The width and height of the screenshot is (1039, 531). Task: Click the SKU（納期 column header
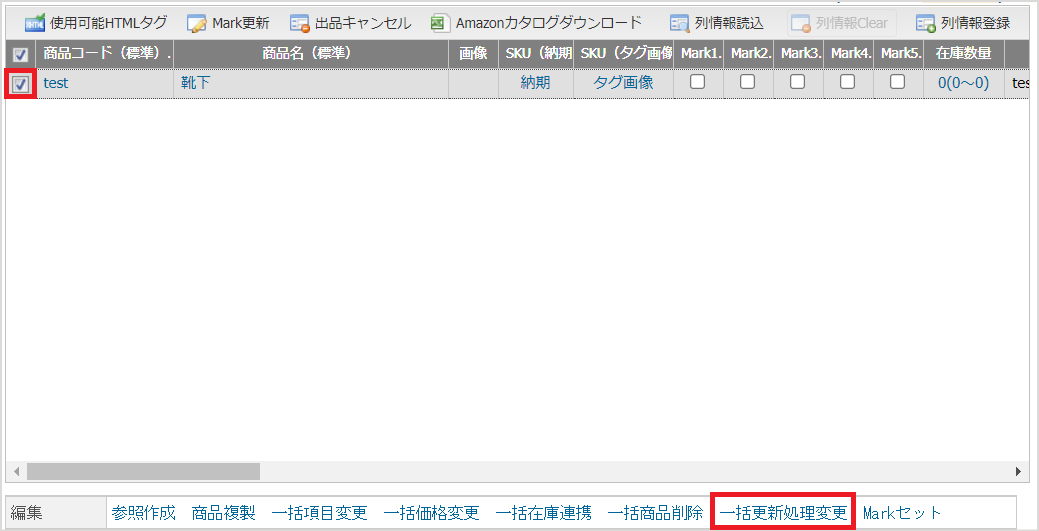pyautogui.click(x=536, y=54)
